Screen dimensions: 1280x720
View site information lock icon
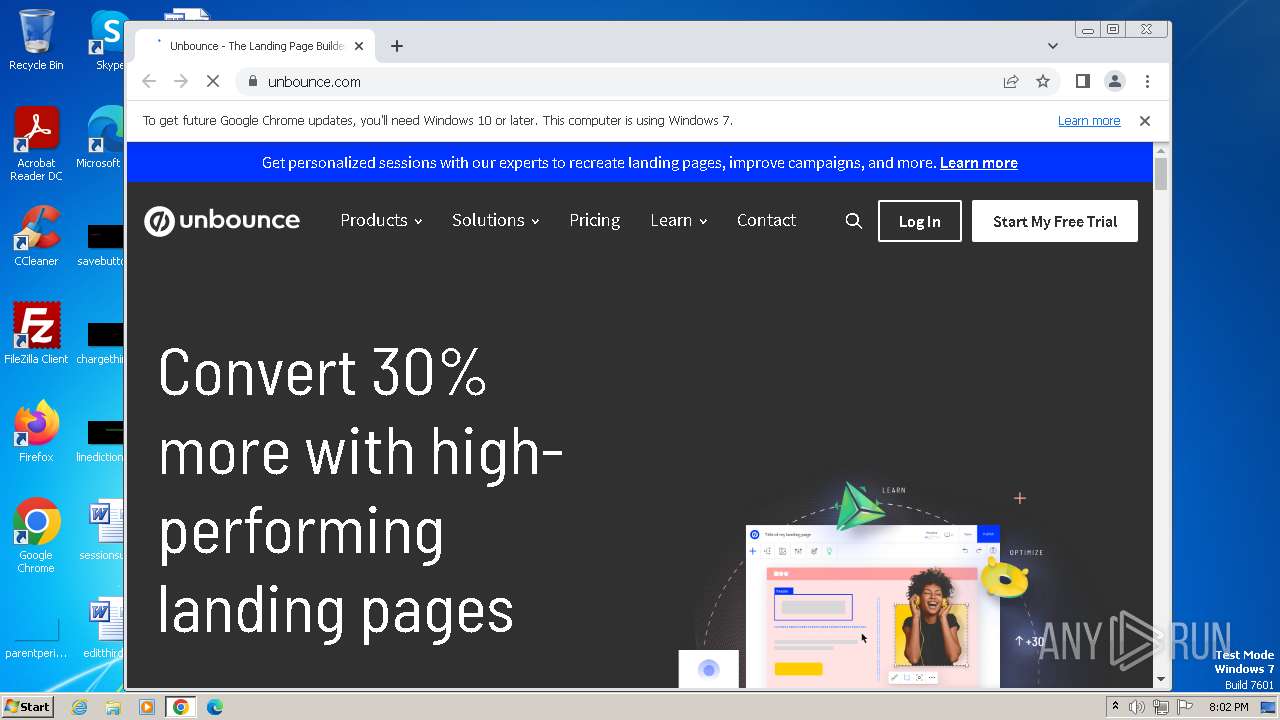click(x=252, y=82)
